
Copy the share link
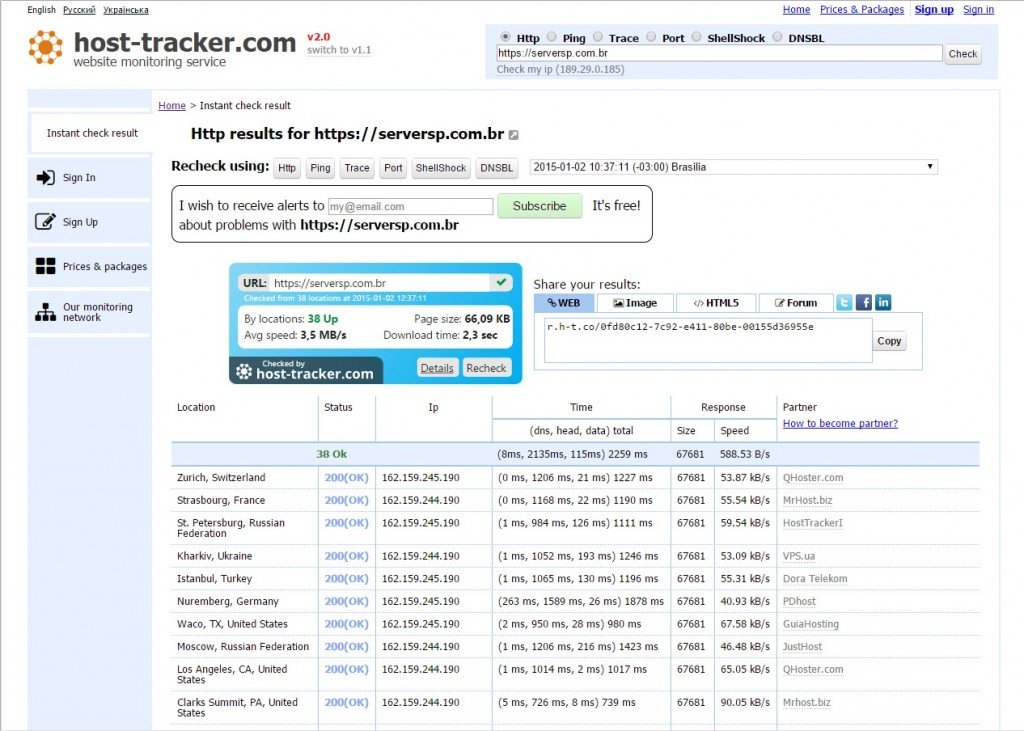tap(889, 341)
